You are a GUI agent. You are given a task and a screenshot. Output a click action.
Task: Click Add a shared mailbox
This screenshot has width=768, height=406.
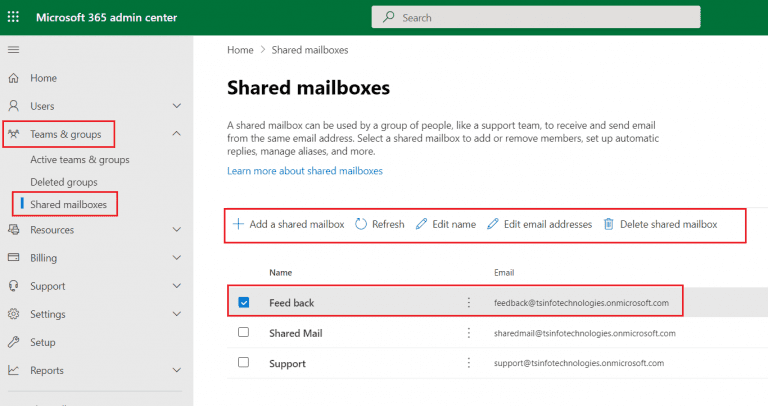[x=297, y=224]
